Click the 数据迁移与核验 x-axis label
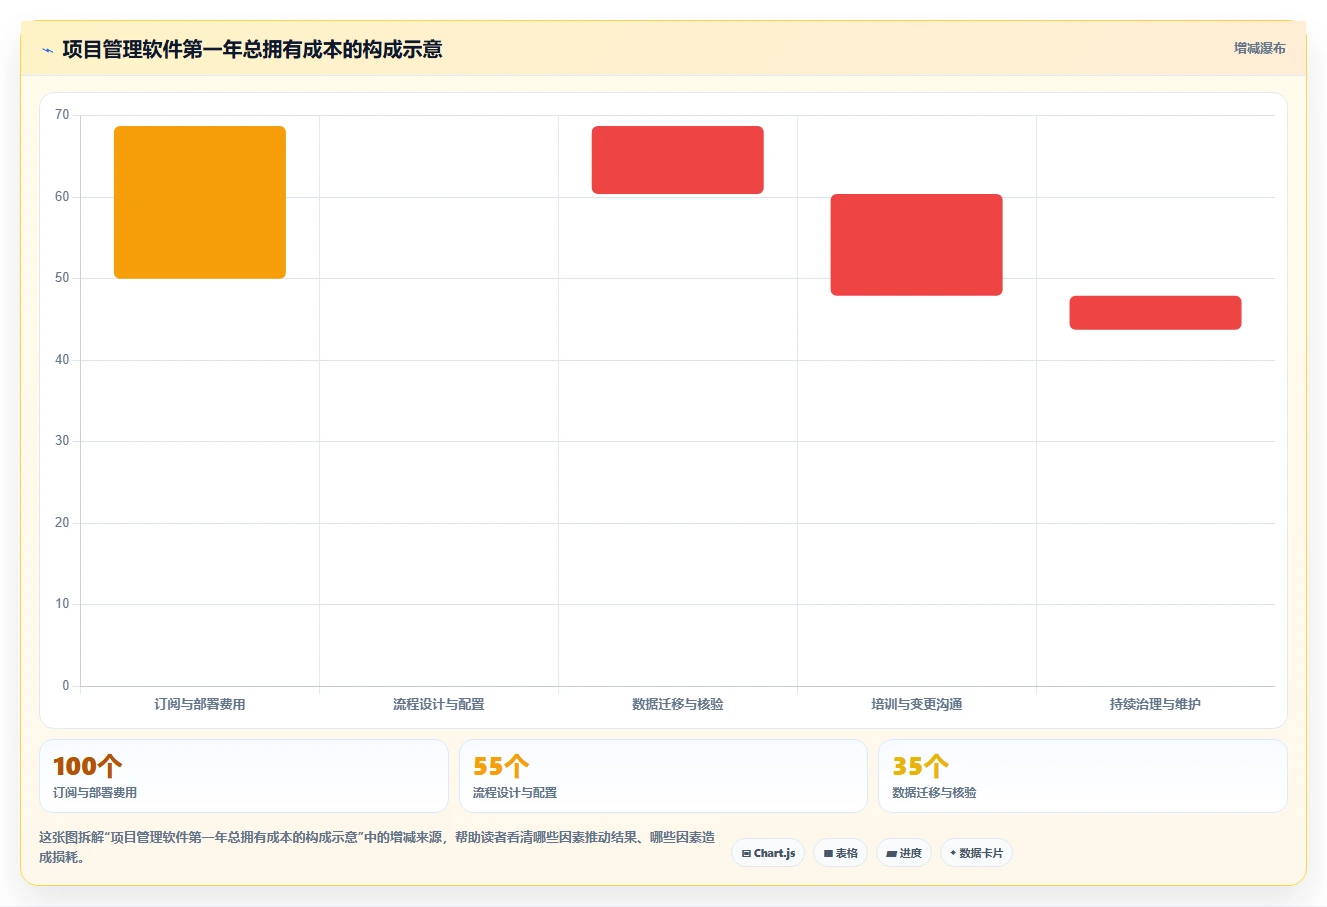1327x907 pixels. (x=677, y=704)
